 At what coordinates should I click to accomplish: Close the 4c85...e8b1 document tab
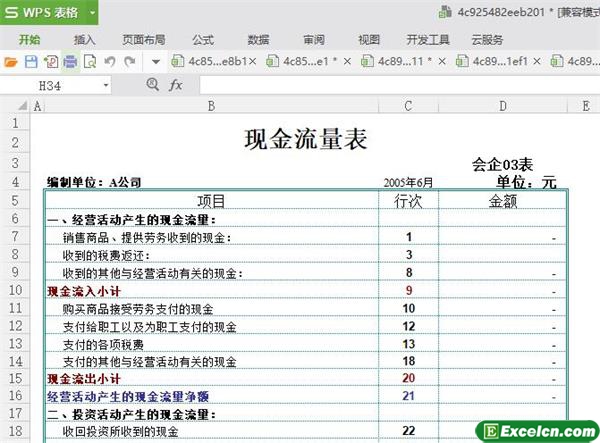[253, 62]
